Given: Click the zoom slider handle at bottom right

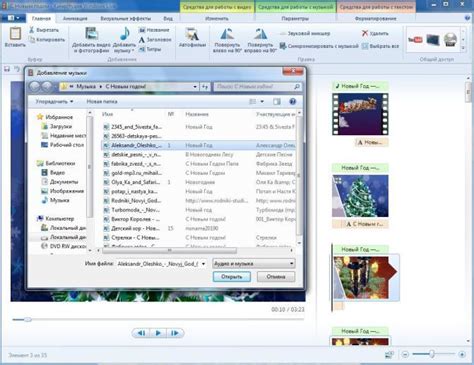Looking at the screenshot, I should 432,354.
